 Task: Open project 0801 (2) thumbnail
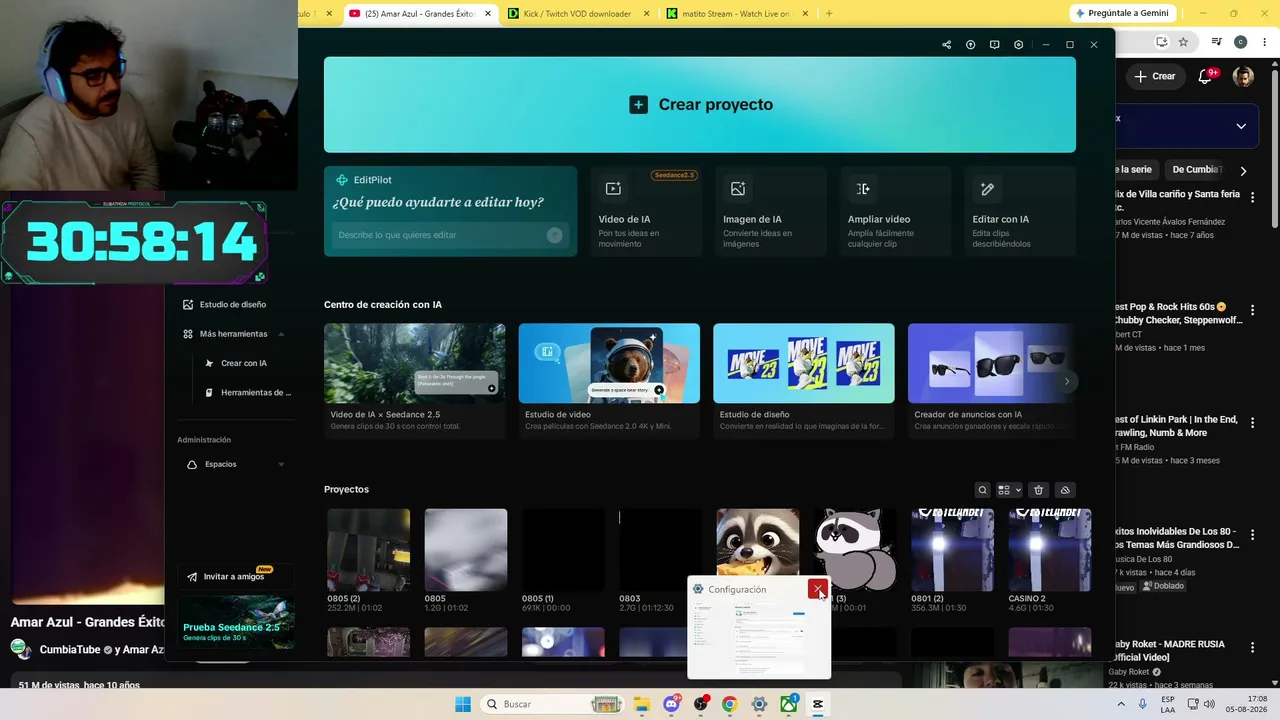[x=952, y=550]
